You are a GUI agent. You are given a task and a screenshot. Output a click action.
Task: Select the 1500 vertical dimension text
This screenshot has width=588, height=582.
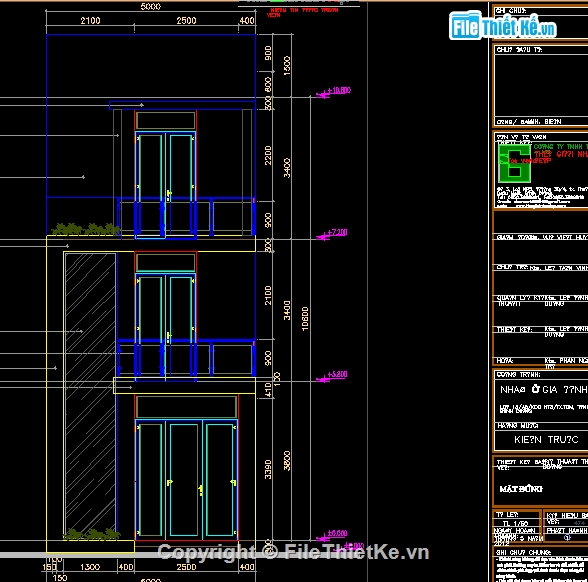pos(287,66)
